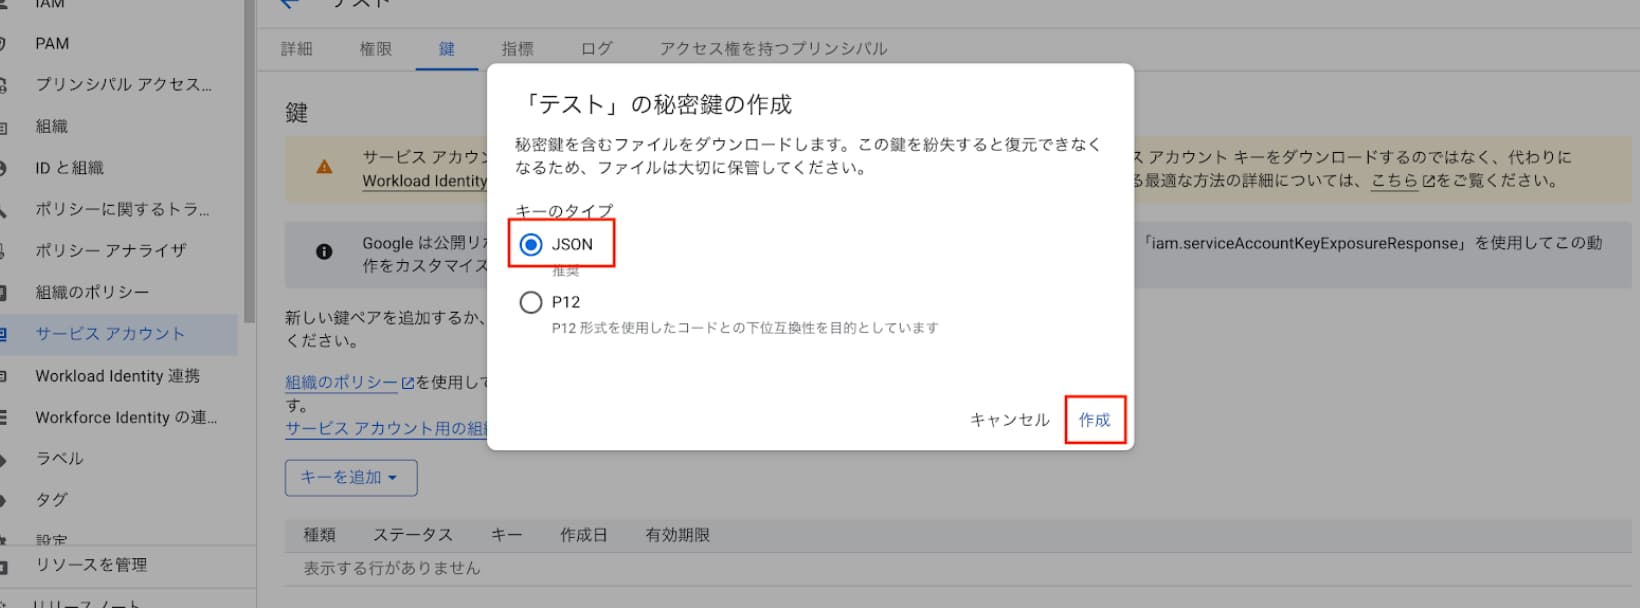Image resolution: width=1640 pixels, height=608 pixels.
Task: Open アクセス権を持つプリンシパル tab
Action: click(x=773, y=48)
